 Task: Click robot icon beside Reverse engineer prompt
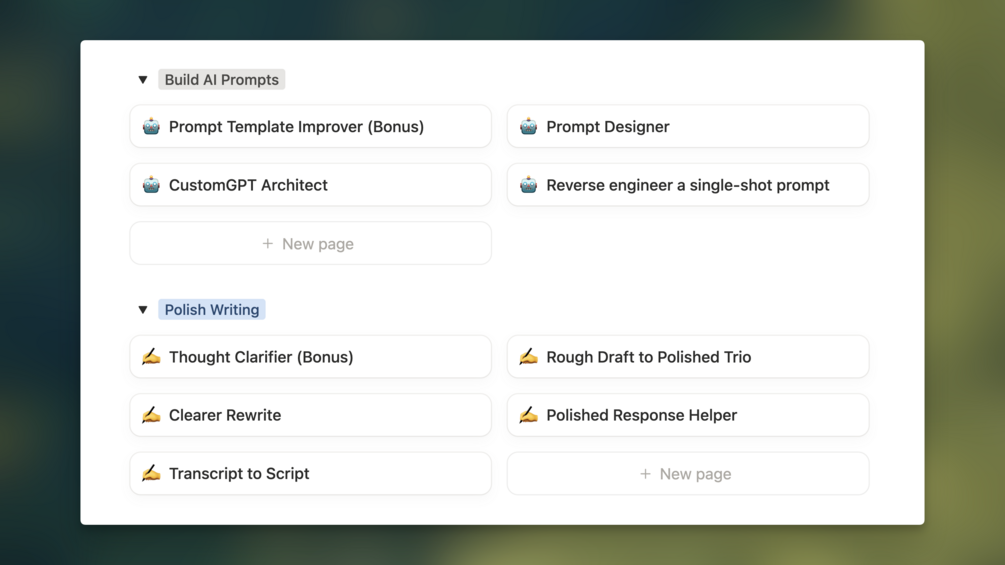coord(528,185)
